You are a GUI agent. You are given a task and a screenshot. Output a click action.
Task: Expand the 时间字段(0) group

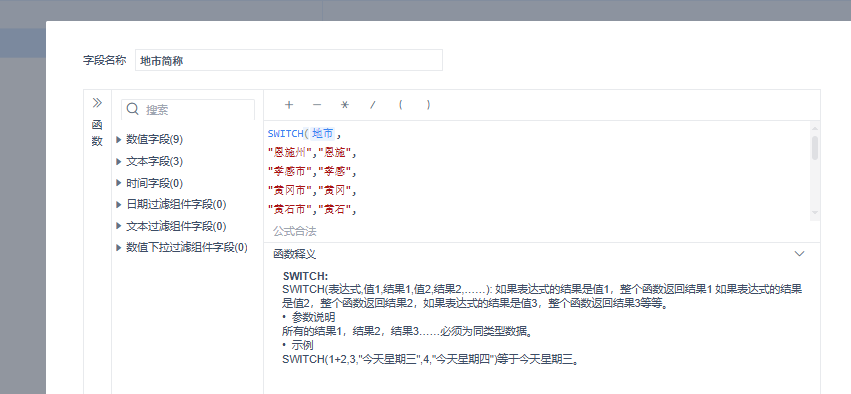point(119,183)
